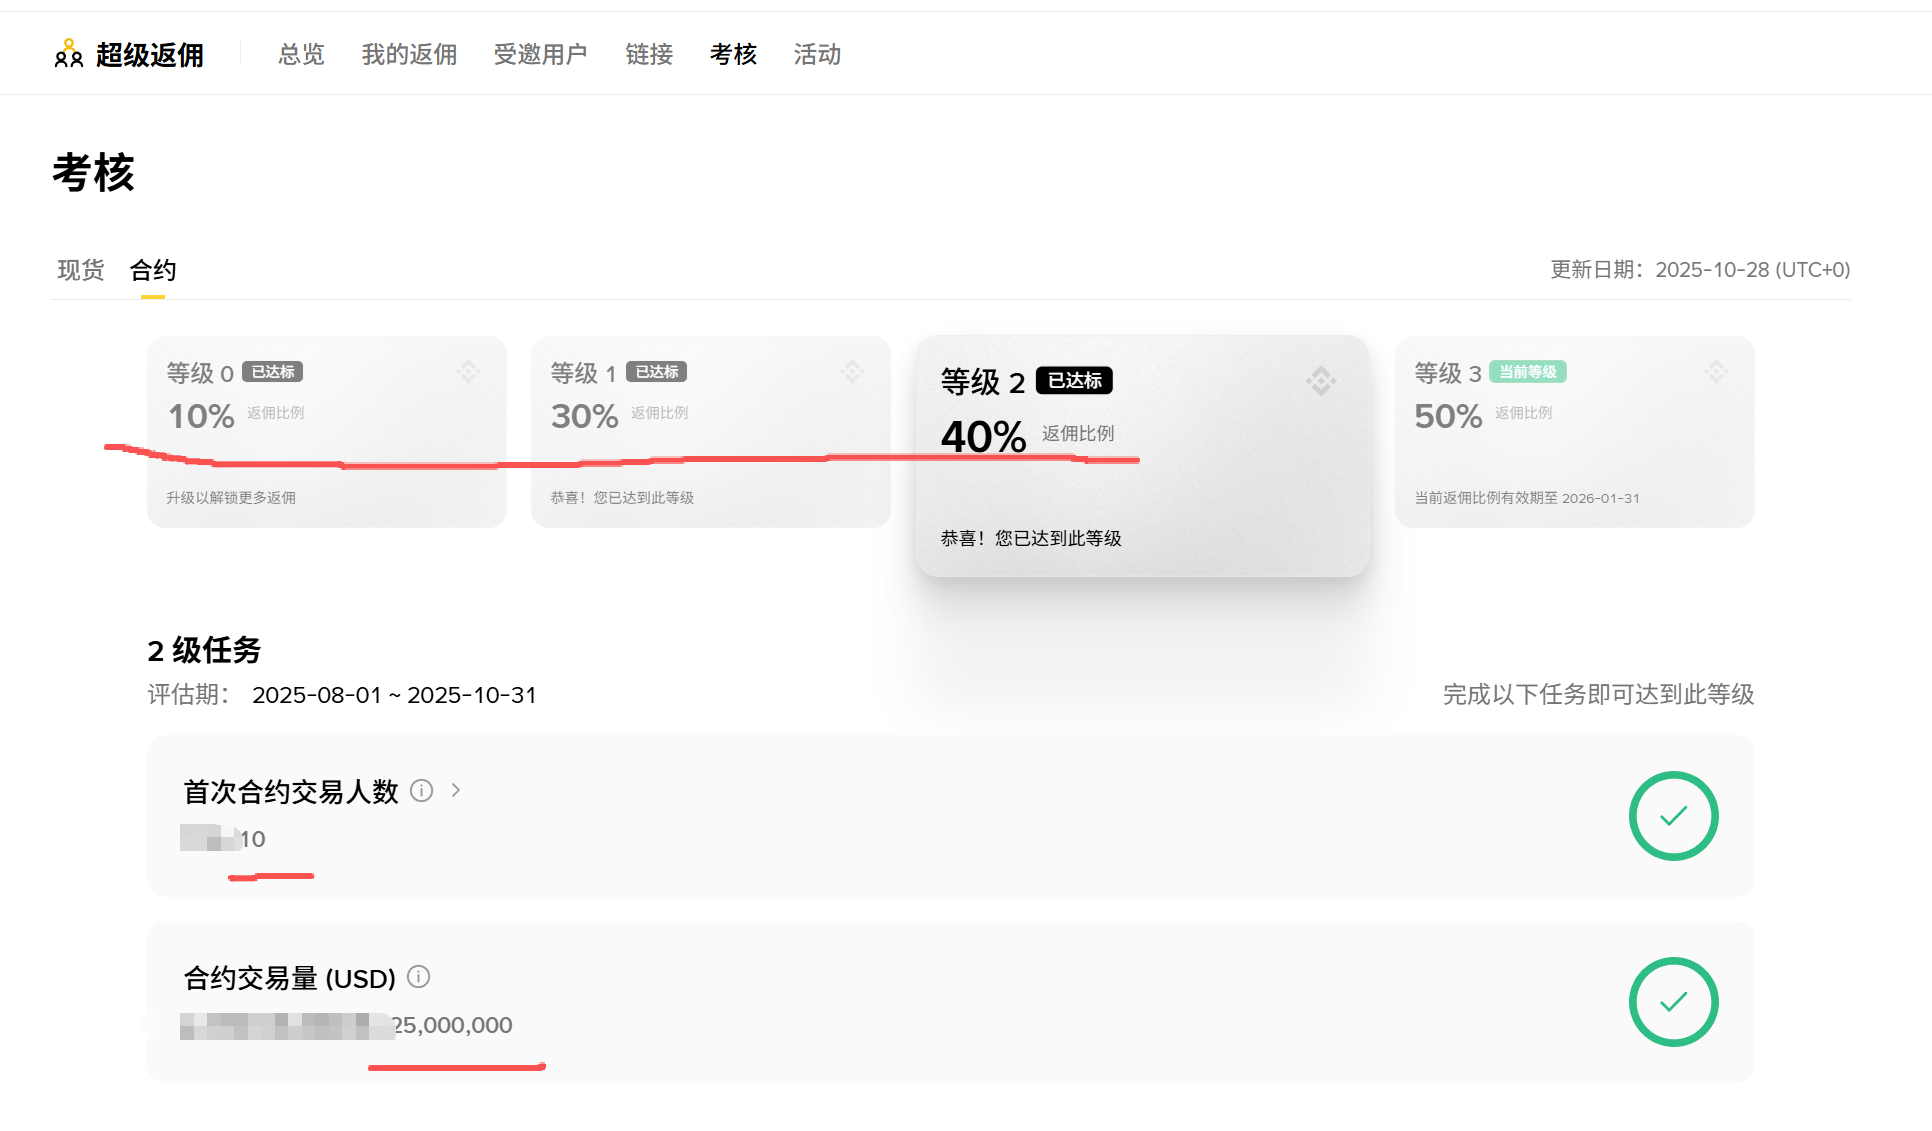Viewport: 1932px width, 1131px height.
Task: Click the Binance diamond icon on 等级 2 card
Action: click(x=1320, y=381)
